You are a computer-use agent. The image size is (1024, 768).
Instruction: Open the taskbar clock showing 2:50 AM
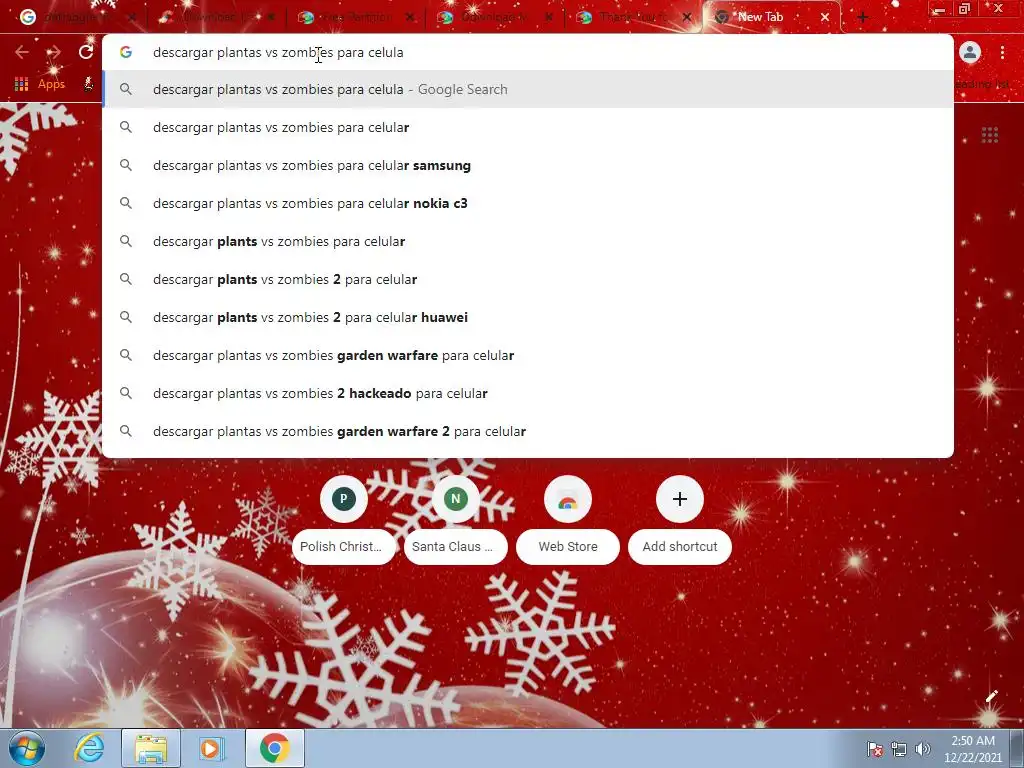(x=972, y=749)
